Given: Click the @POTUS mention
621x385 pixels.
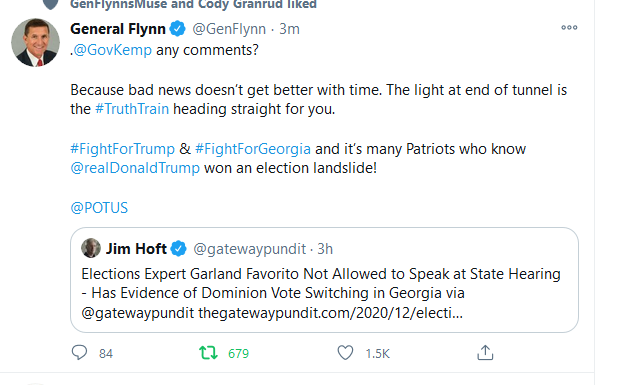Looking at the screenshot, I should pyautogui.click(x=99, y=208).
